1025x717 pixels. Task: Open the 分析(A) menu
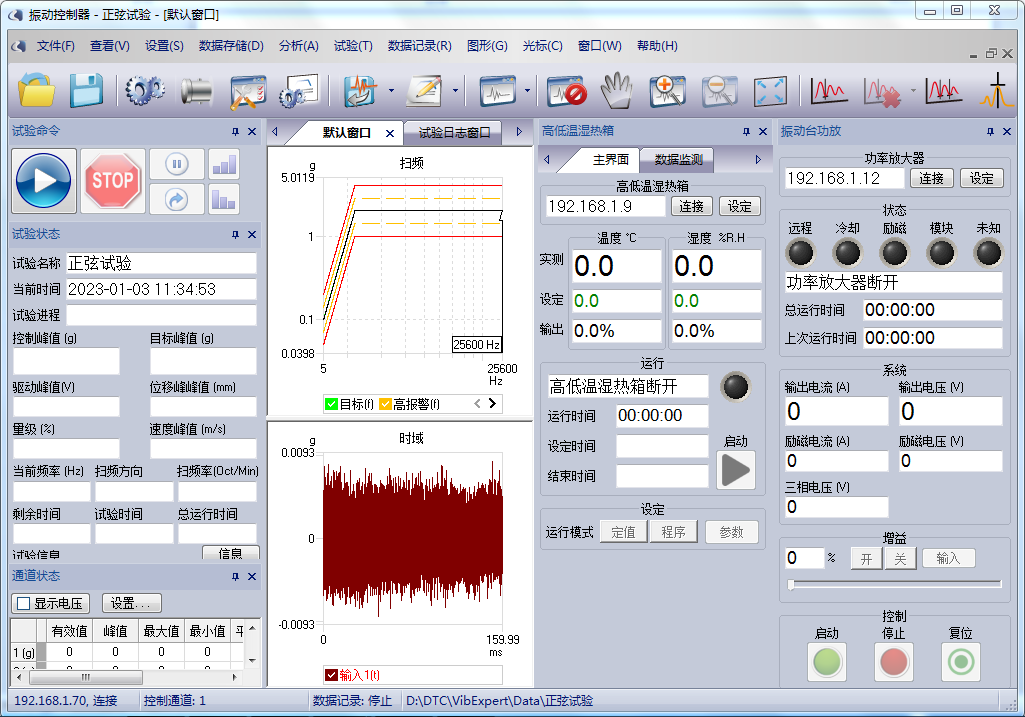(x=299, y=46)
